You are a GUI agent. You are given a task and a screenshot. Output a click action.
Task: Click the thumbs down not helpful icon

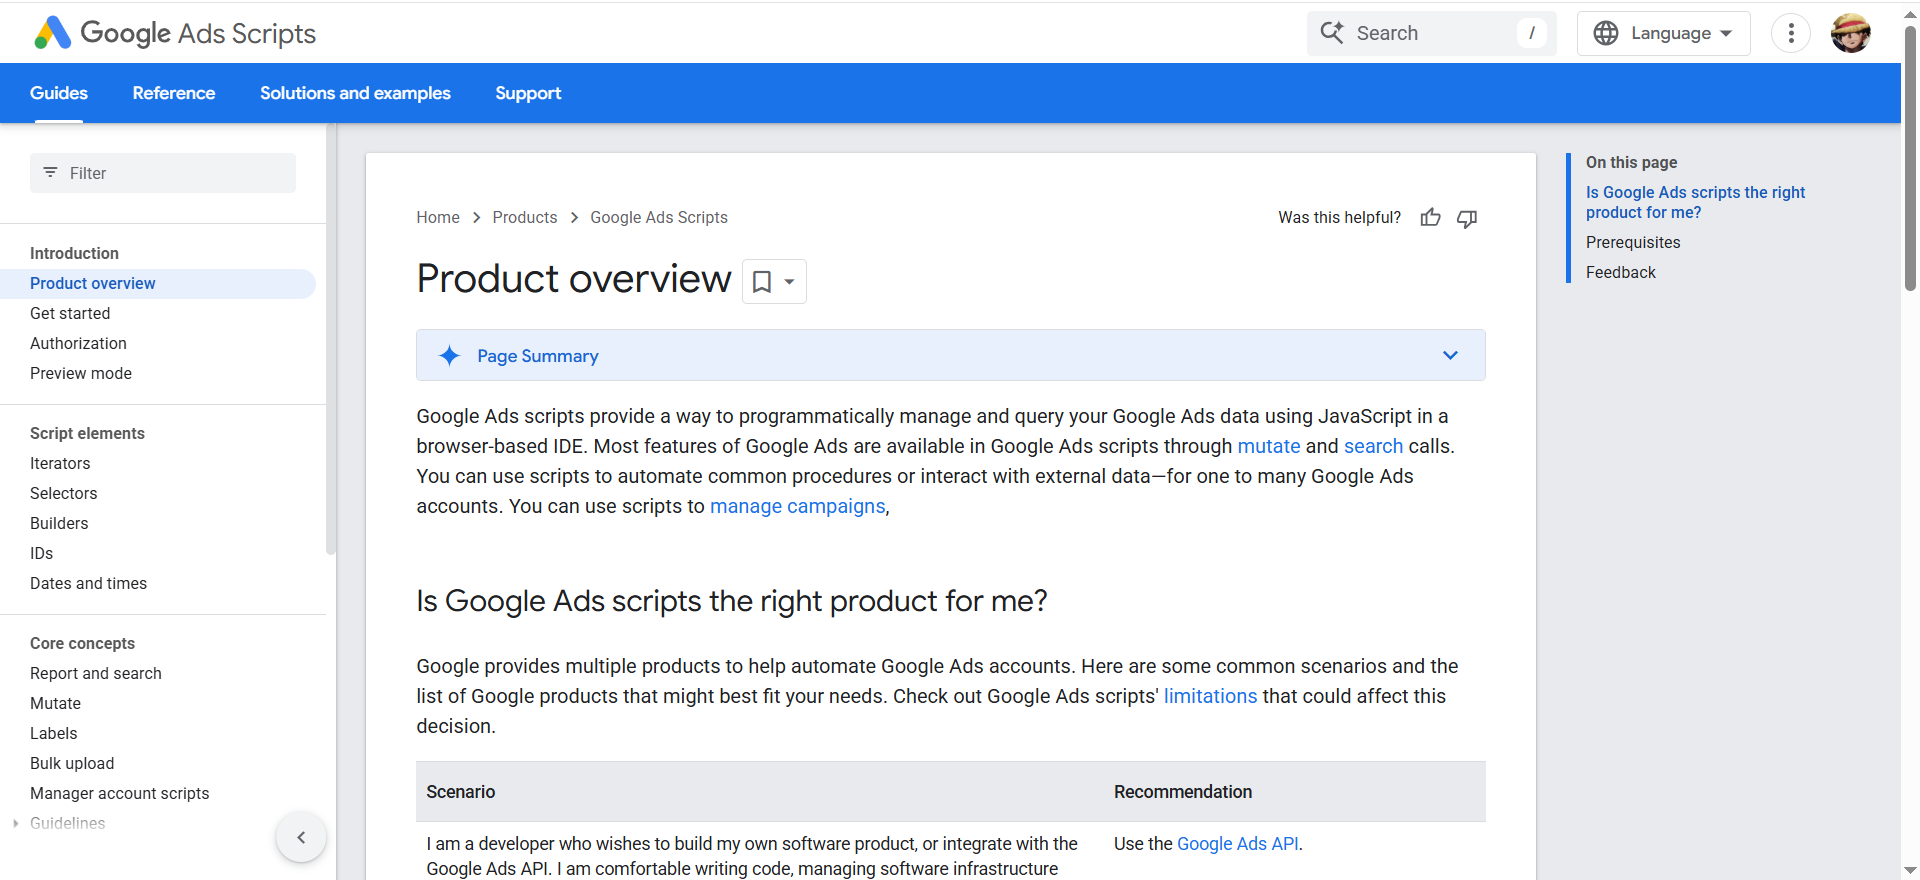[x=1467, y=218]
